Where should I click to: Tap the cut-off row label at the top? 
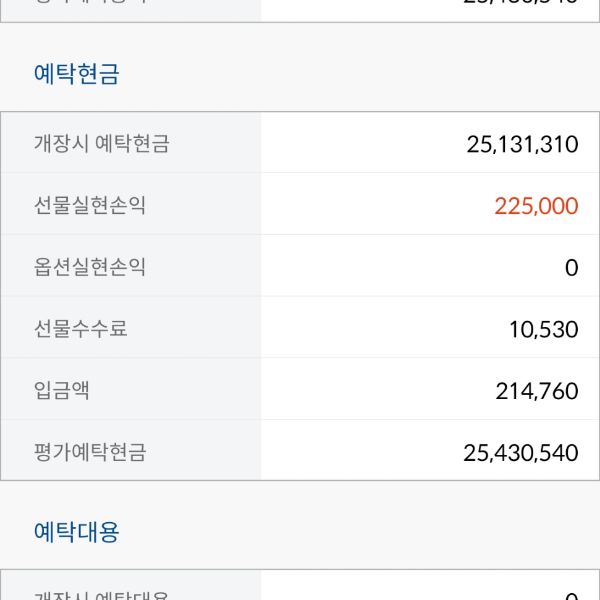coord(90,4)
